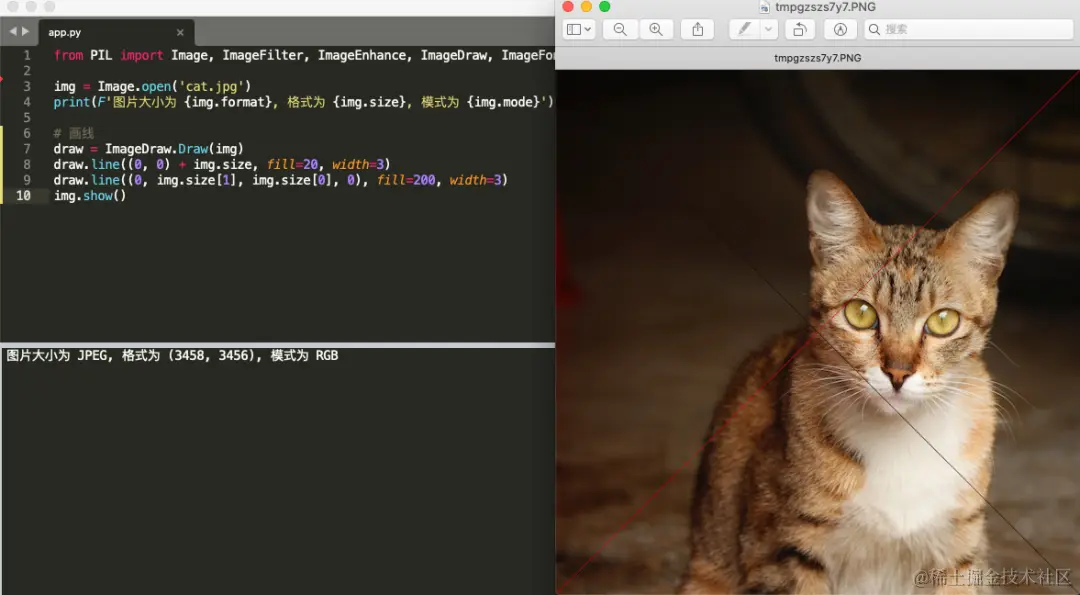The width and height of the screenshot is (1080, 595).
Task: Select the tmpgzszs7y7.PNG tab bar title
Action: 818,58
